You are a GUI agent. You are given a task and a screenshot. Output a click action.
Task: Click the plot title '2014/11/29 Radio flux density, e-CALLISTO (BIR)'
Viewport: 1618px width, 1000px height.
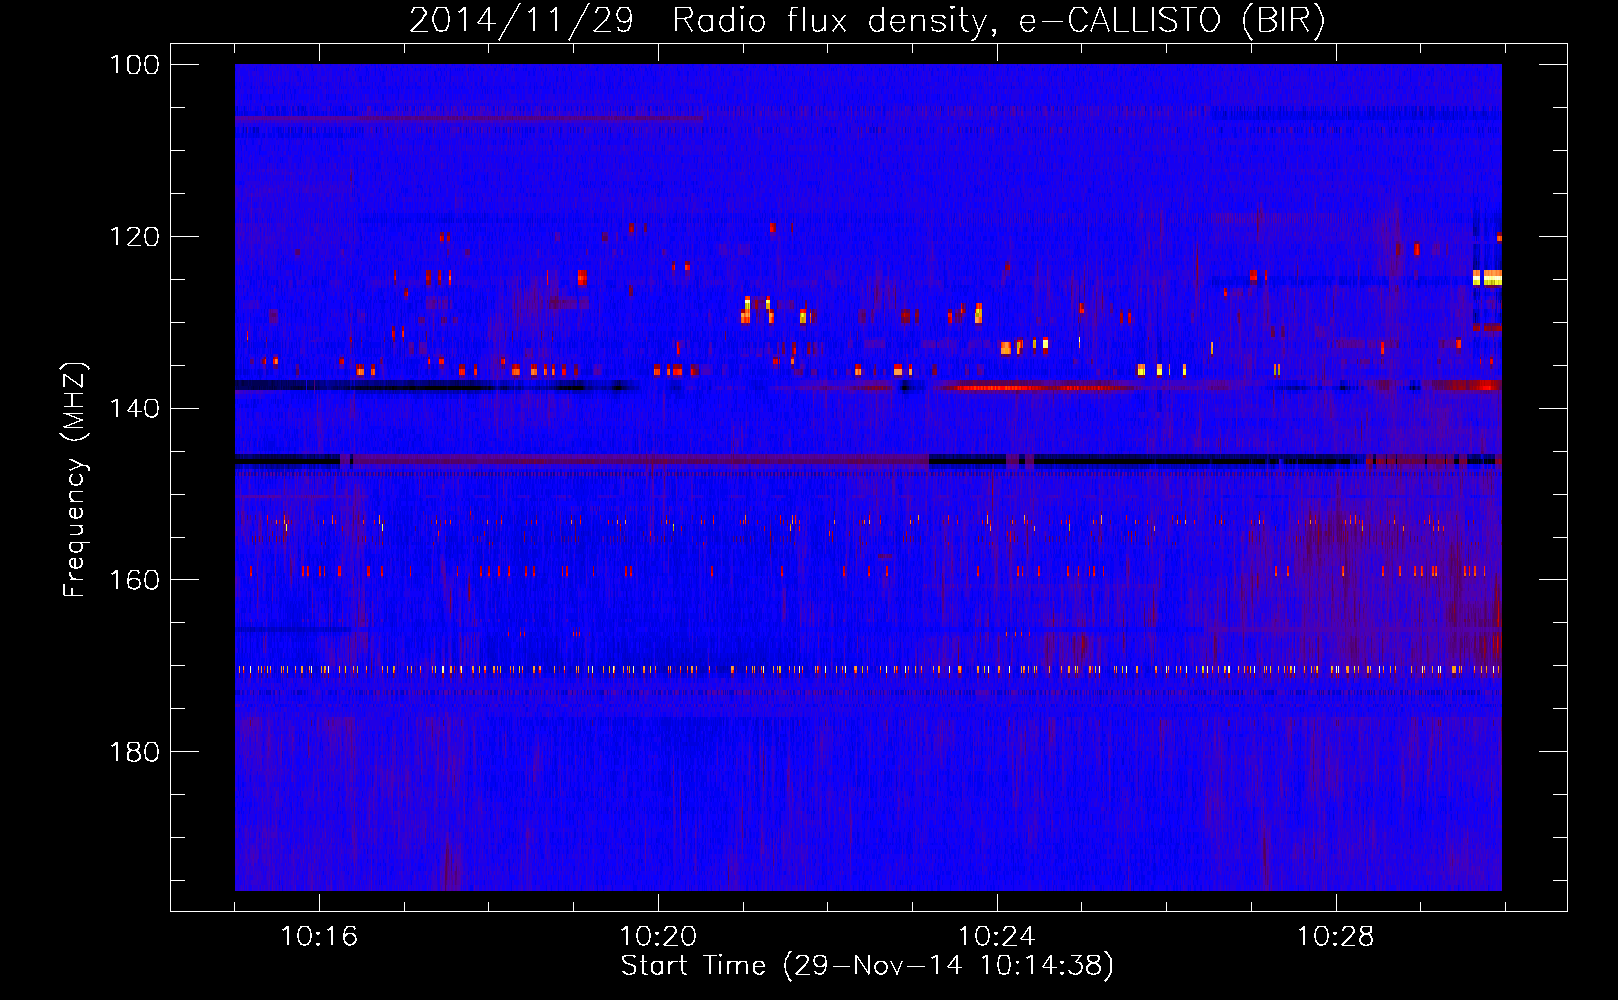tap(867, 21)
